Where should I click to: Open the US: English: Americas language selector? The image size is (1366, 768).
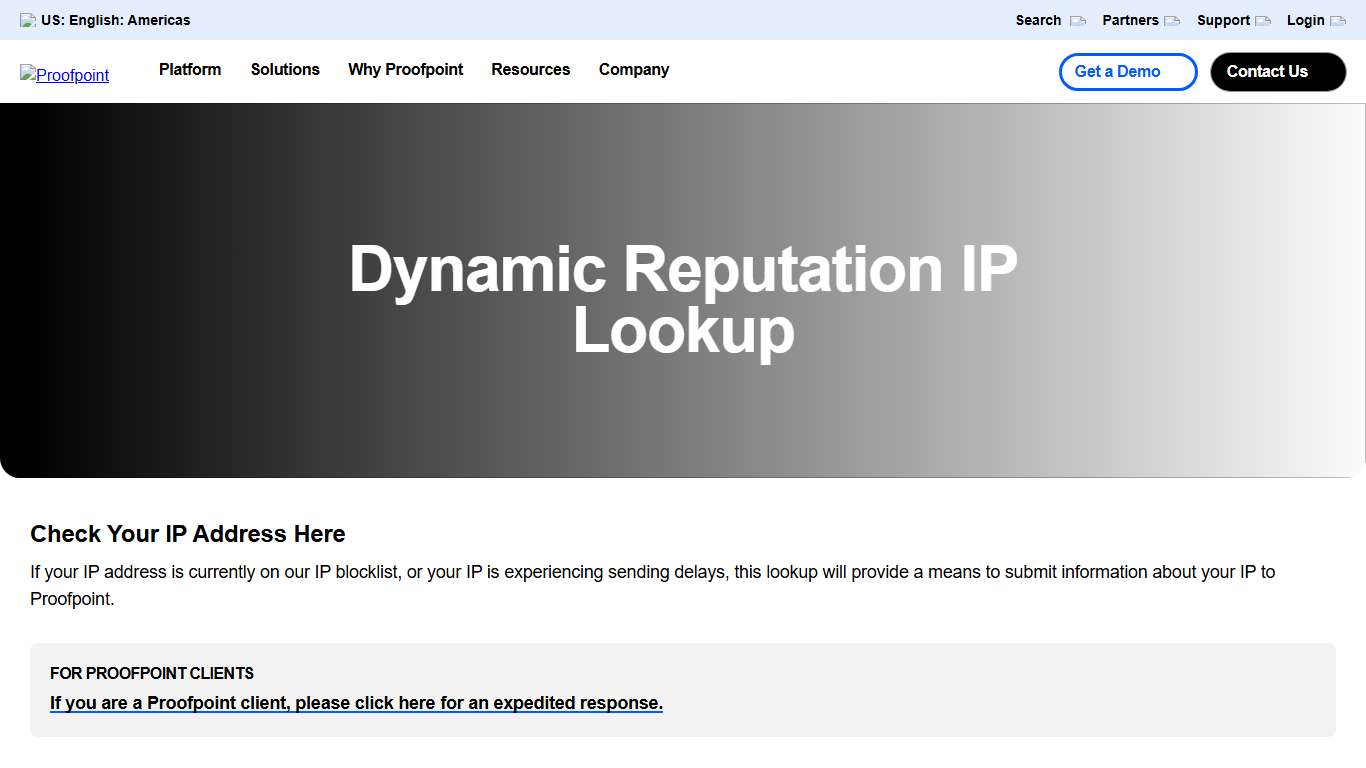pyautogui.click(x=113, y=19)
